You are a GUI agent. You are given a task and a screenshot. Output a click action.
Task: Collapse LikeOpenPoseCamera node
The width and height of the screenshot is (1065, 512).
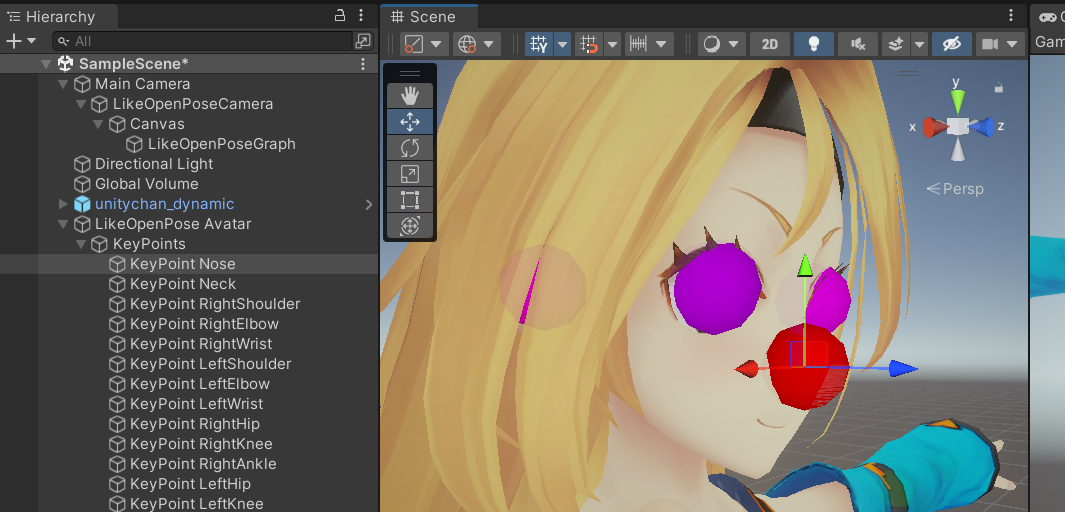(x=81, y=105)
